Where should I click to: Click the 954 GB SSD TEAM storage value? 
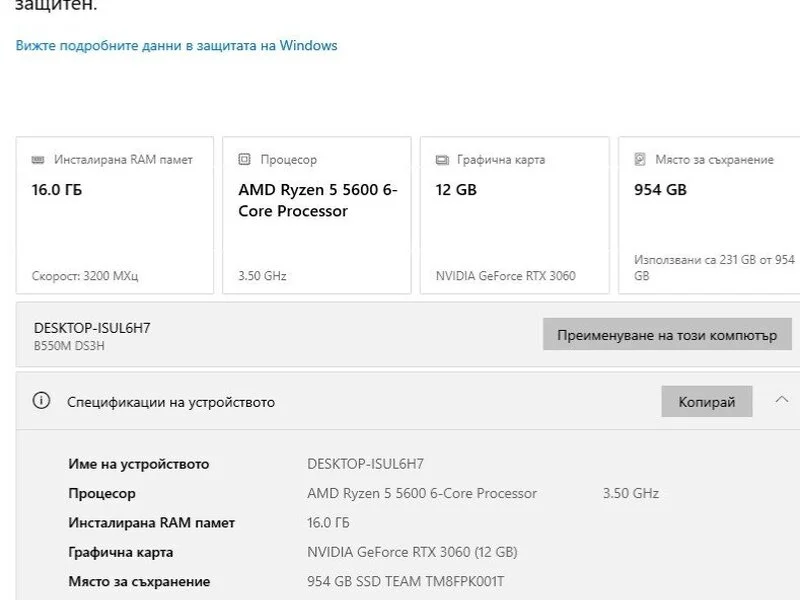(406, 581)
